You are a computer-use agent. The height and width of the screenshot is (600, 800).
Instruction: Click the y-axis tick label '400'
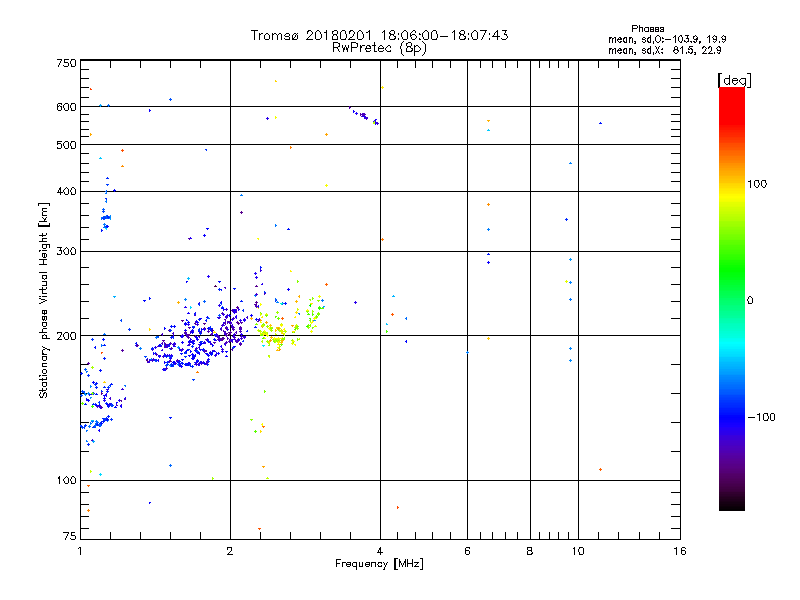point(66,192)
